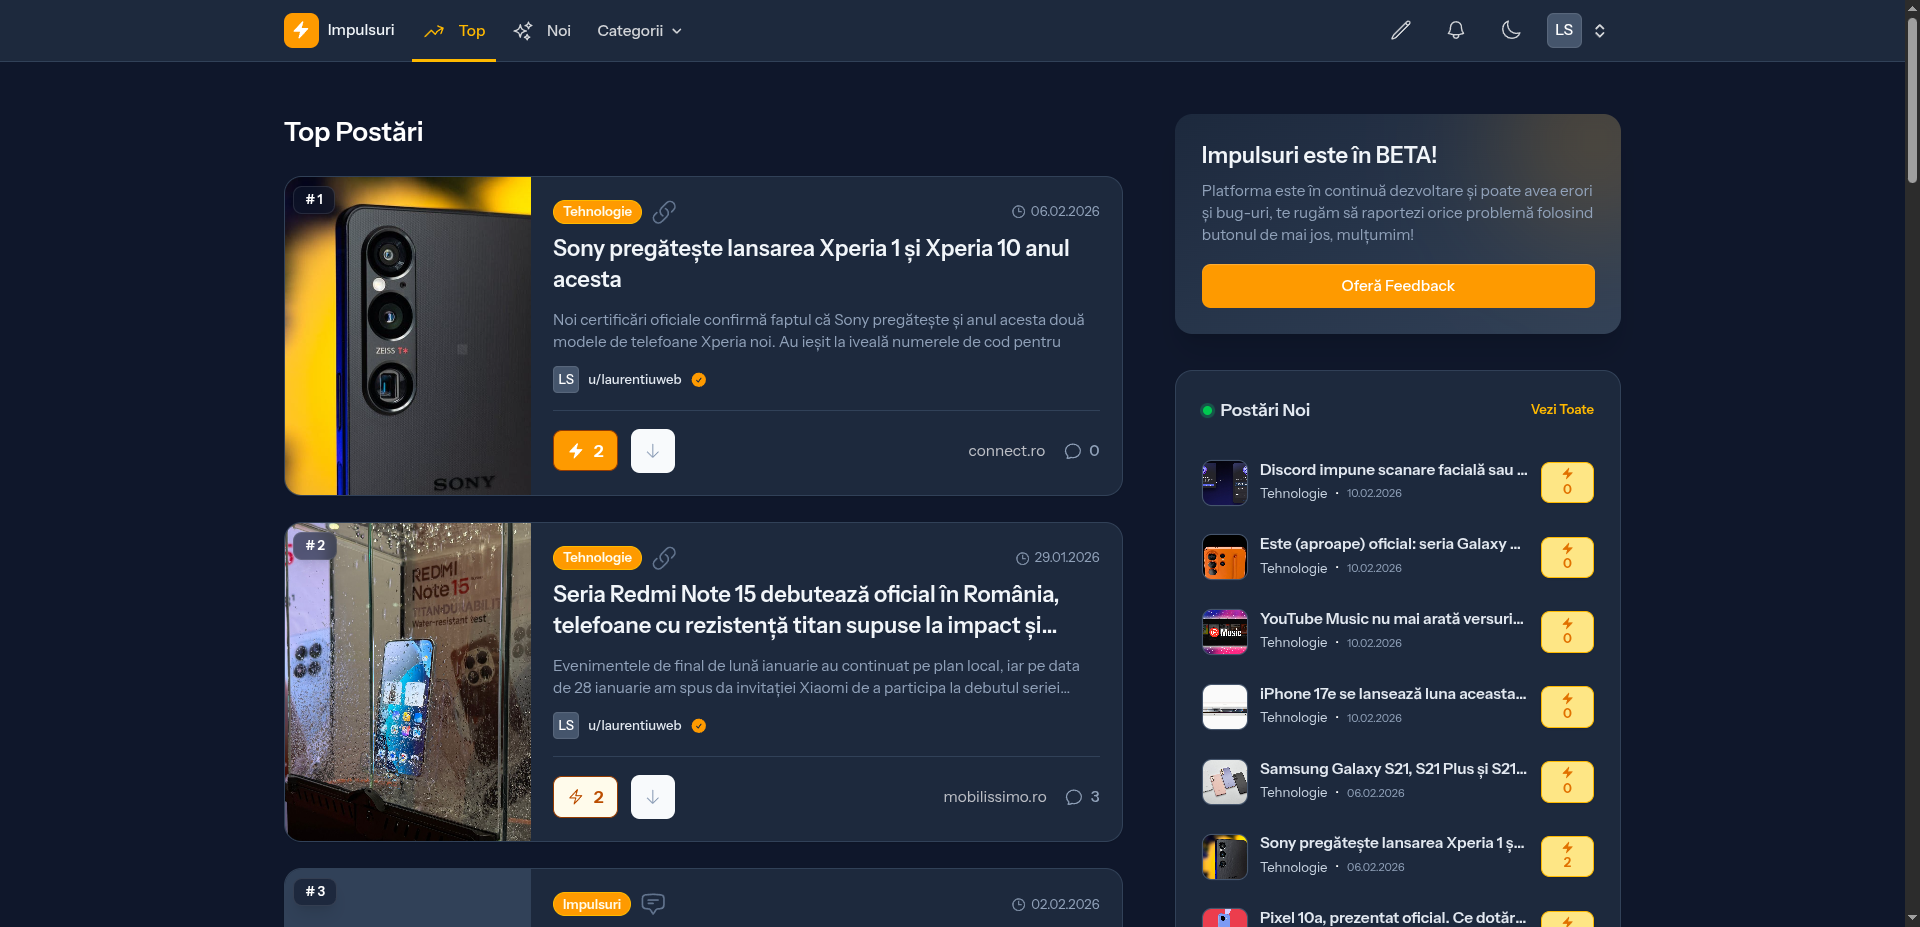Open comments on the Redmi Note 15 post
1920x927 pixels.
tap(1082, 797)
